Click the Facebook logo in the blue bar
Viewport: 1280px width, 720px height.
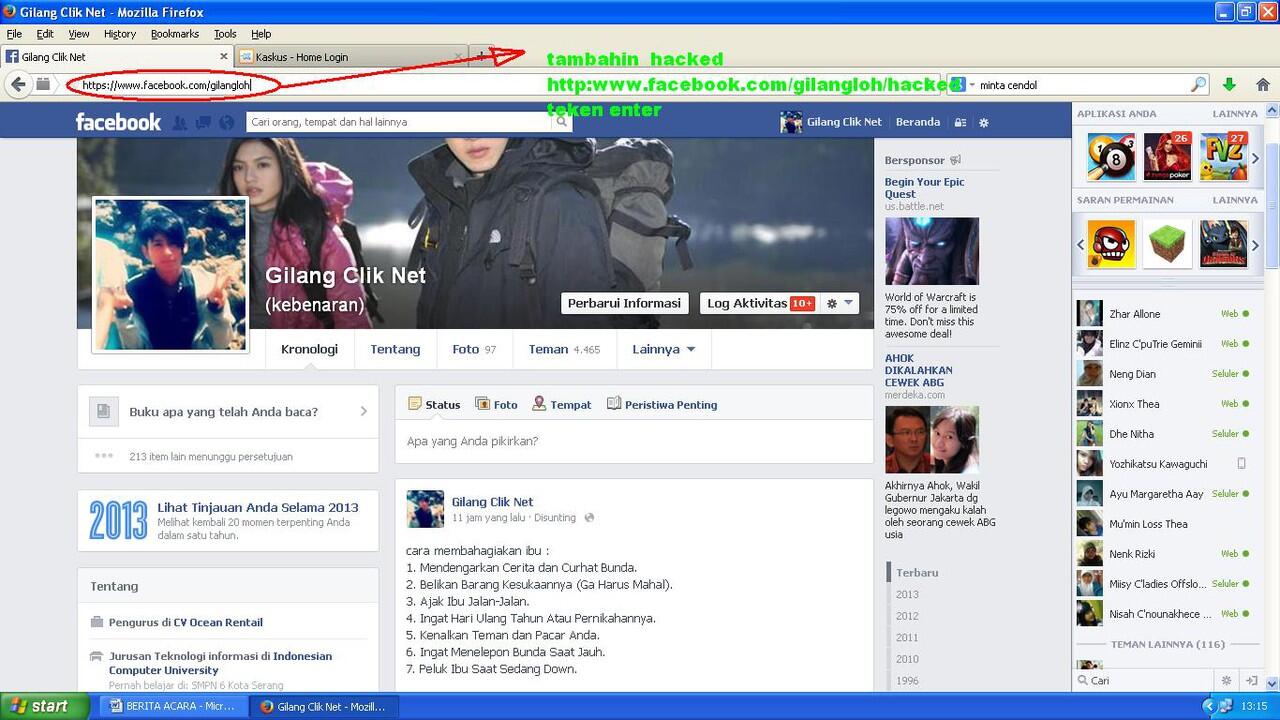point(118,122)
